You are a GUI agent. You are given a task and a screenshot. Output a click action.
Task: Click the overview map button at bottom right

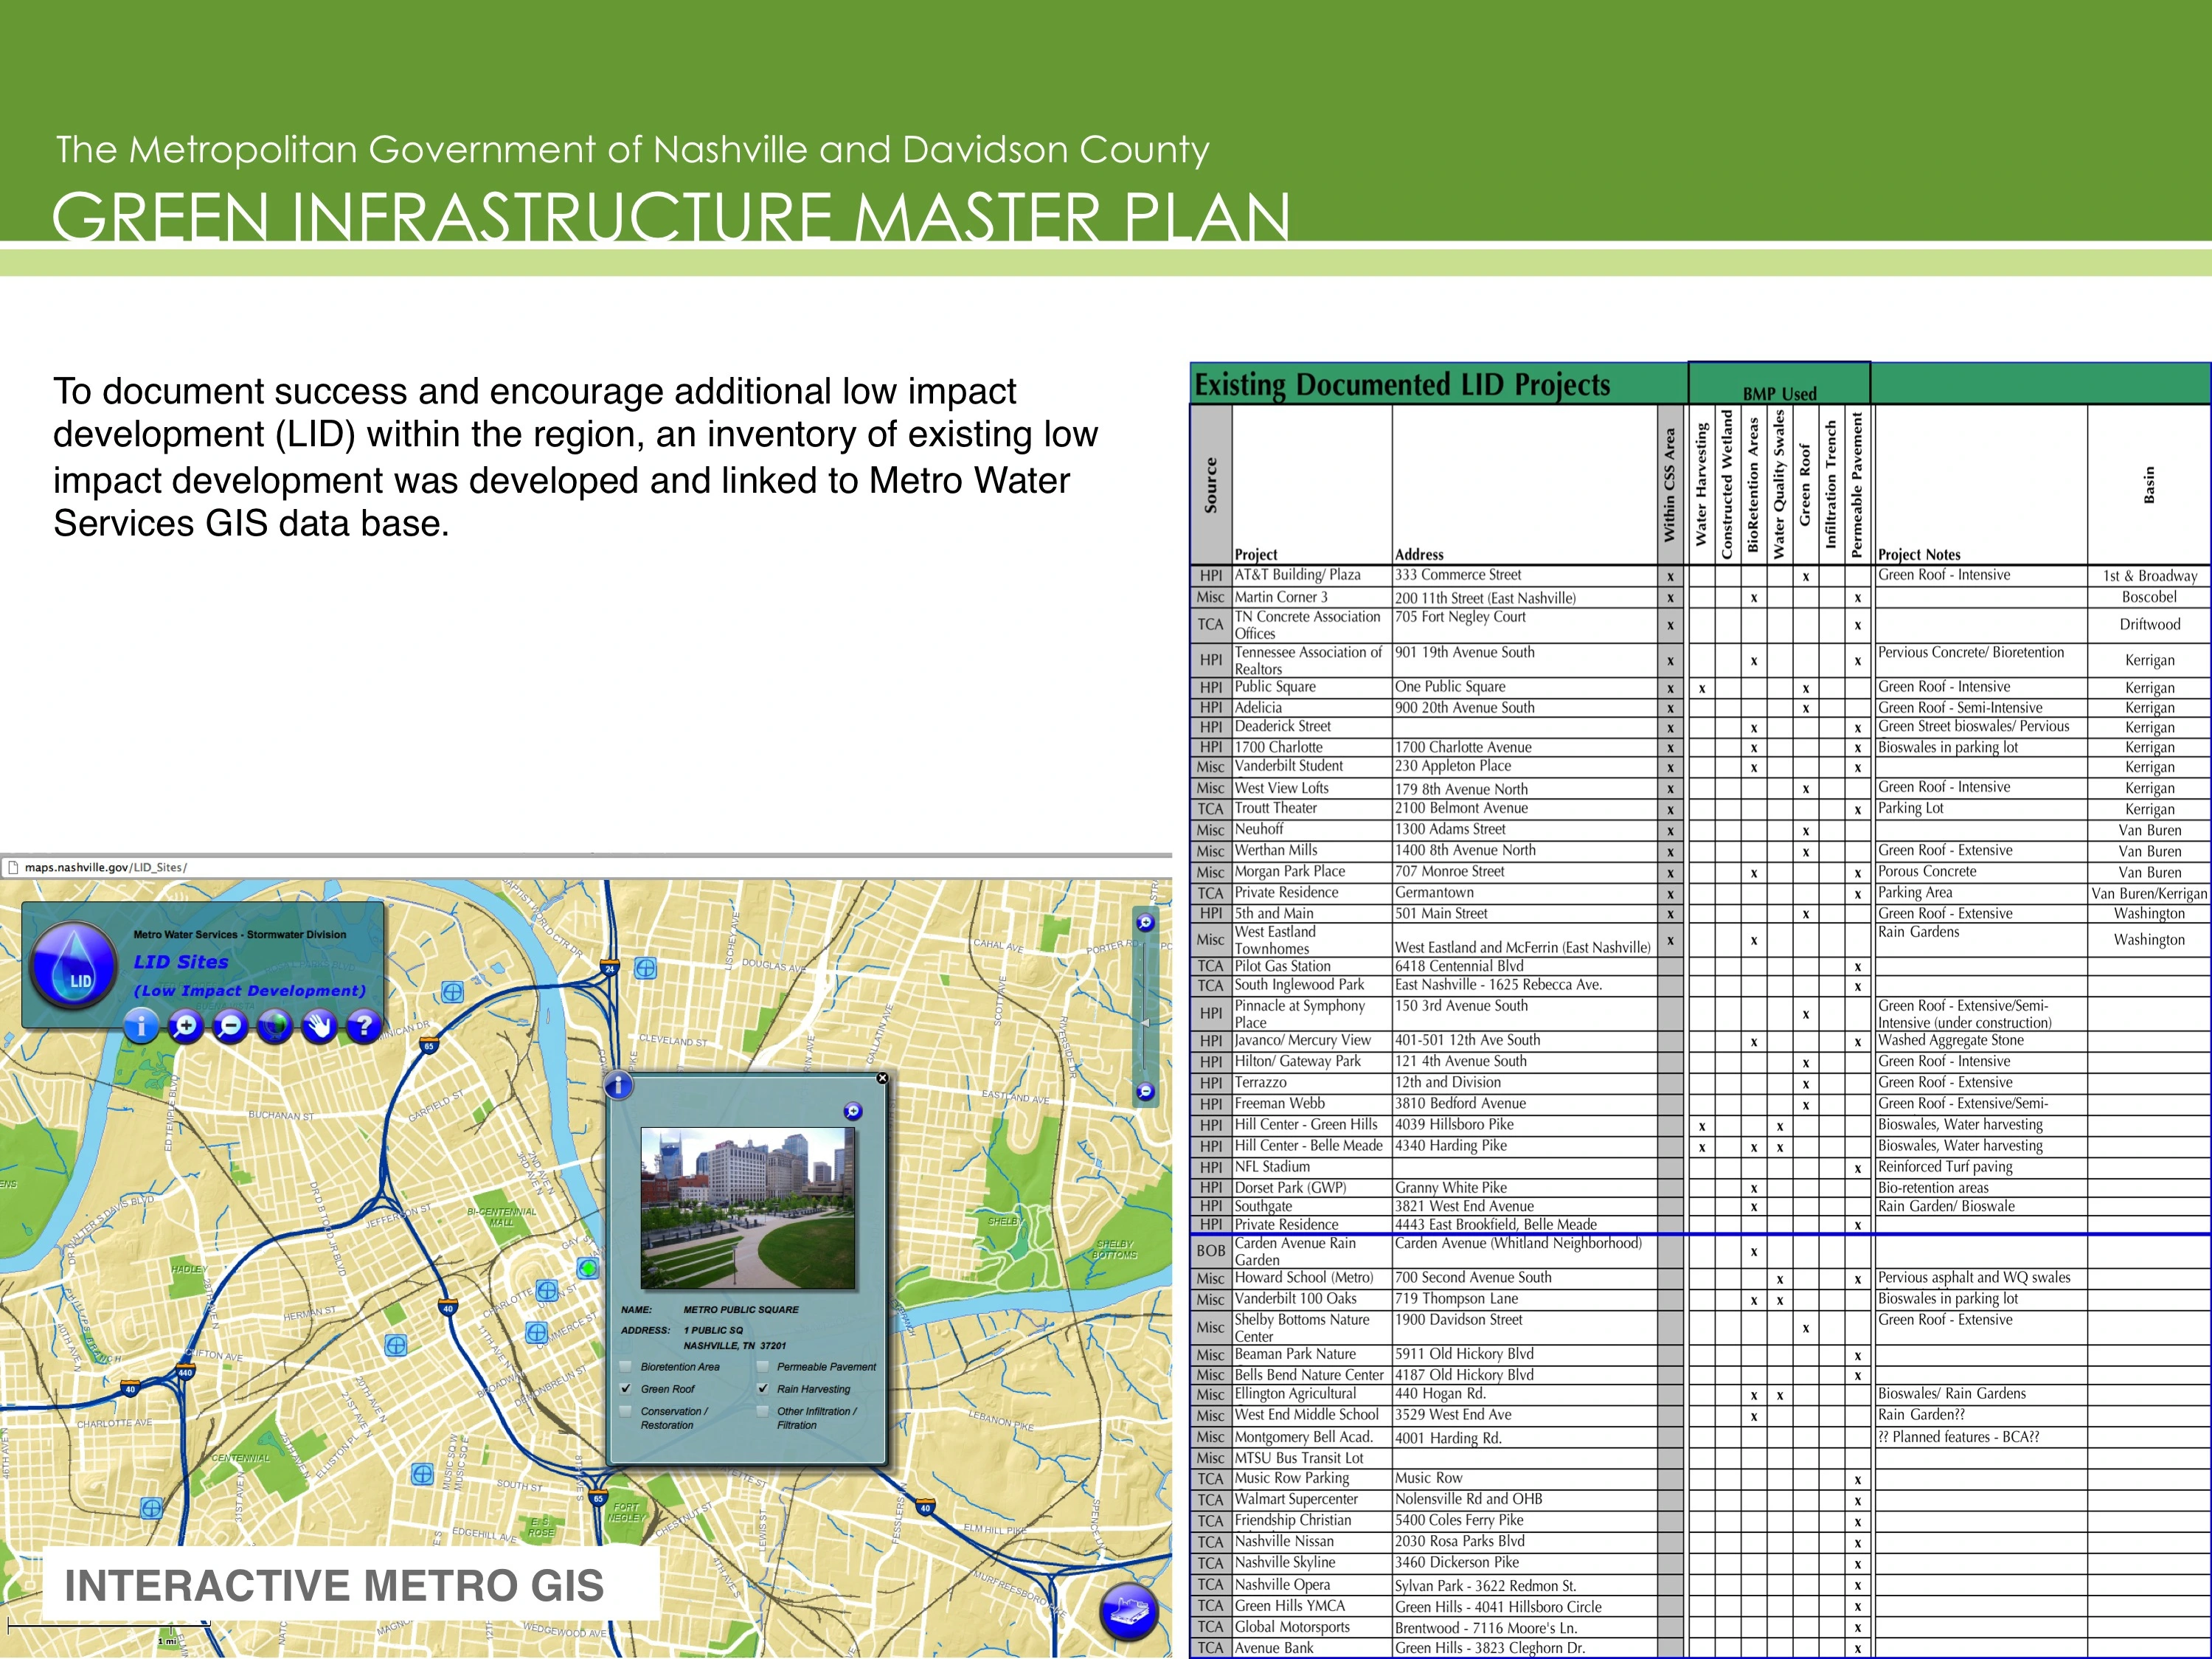pyautogui.click(x=1128, y=1613)
